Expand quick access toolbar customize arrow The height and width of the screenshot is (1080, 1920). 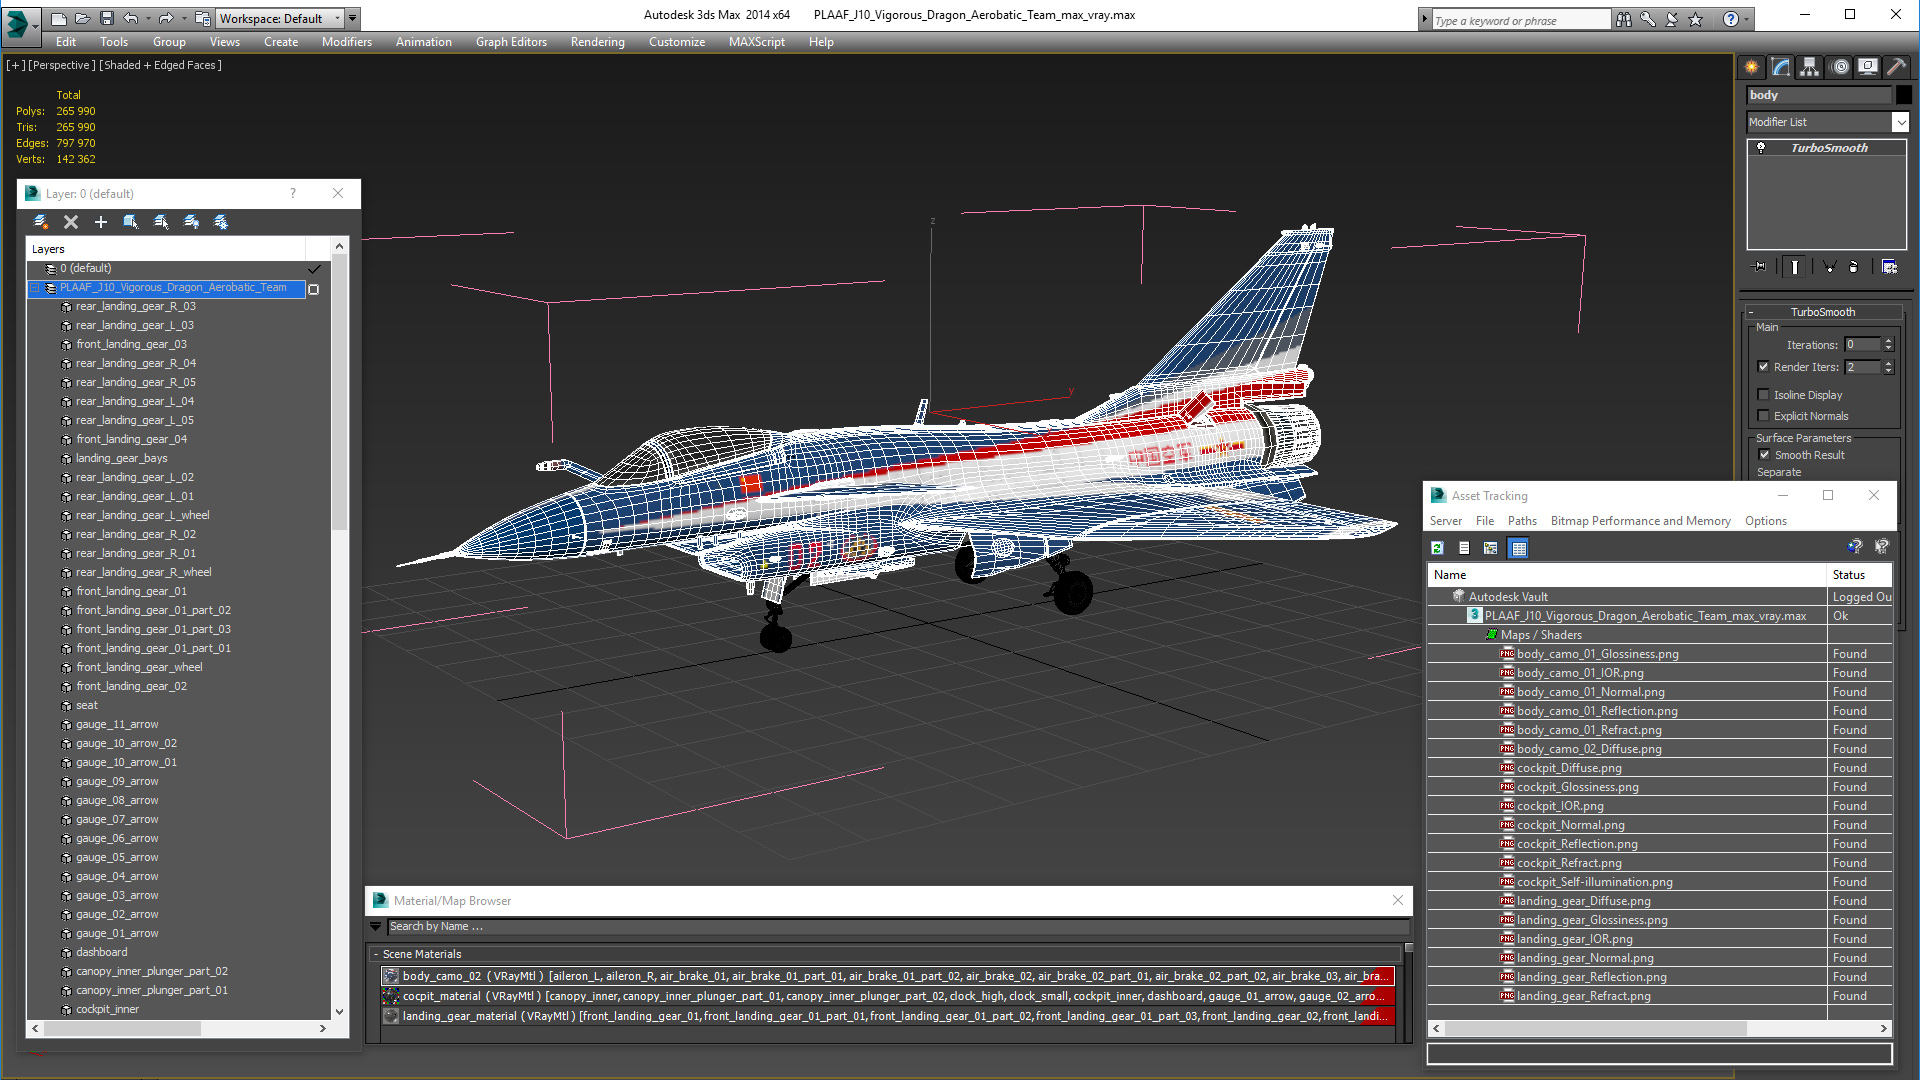click(x=353, y=18)
